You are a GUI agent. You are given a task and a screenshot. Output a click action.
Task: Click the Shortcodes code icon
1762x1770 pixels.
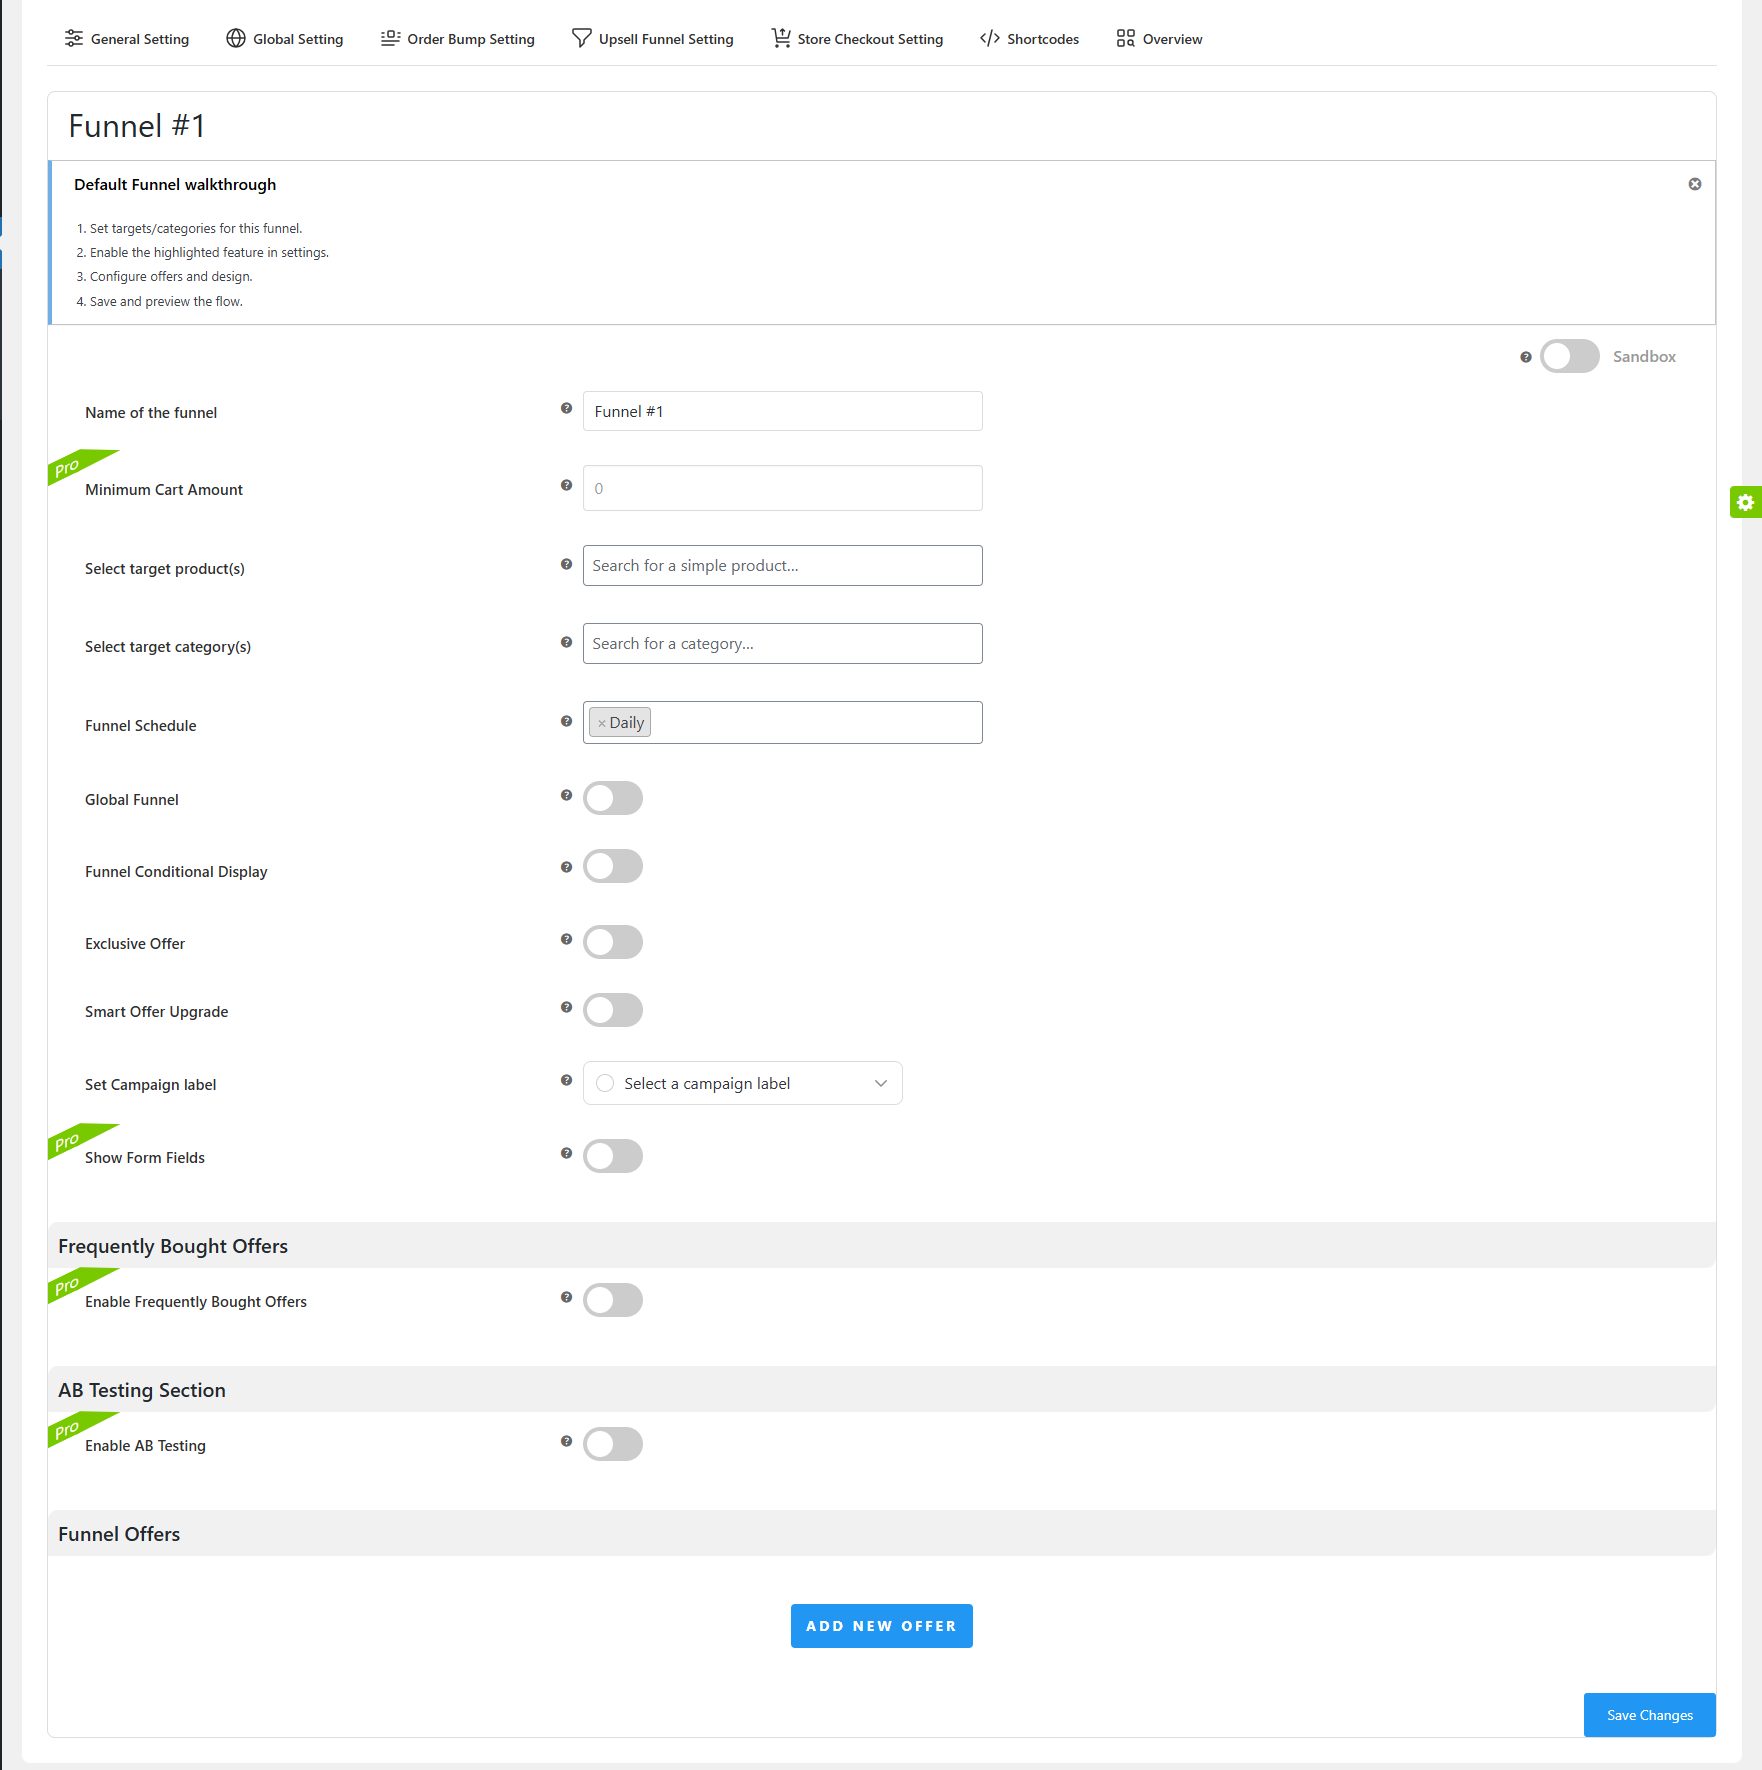point(989,38)
